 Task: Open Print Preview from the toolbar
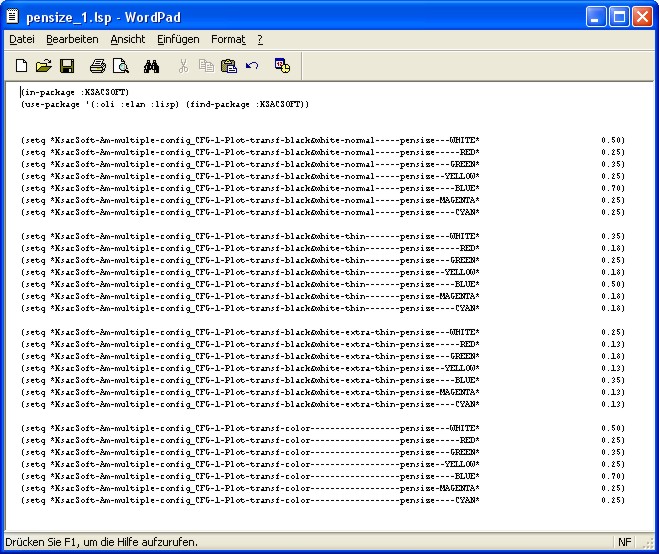[x=121, y=67]
